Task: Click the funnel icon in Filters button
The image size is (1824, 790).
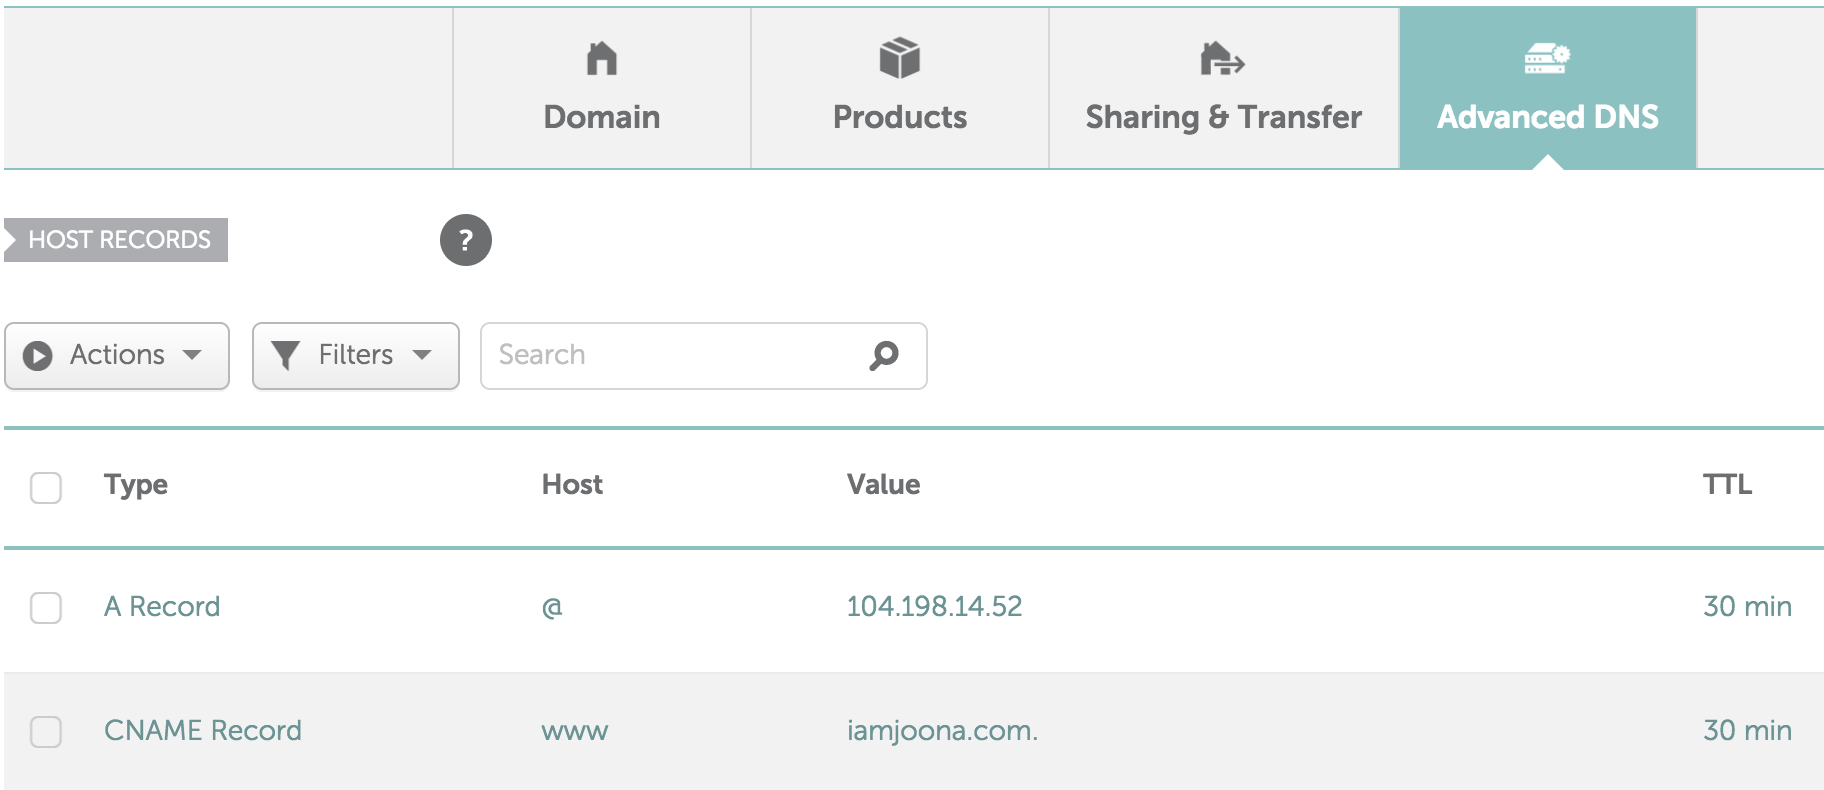Action: 286,355
